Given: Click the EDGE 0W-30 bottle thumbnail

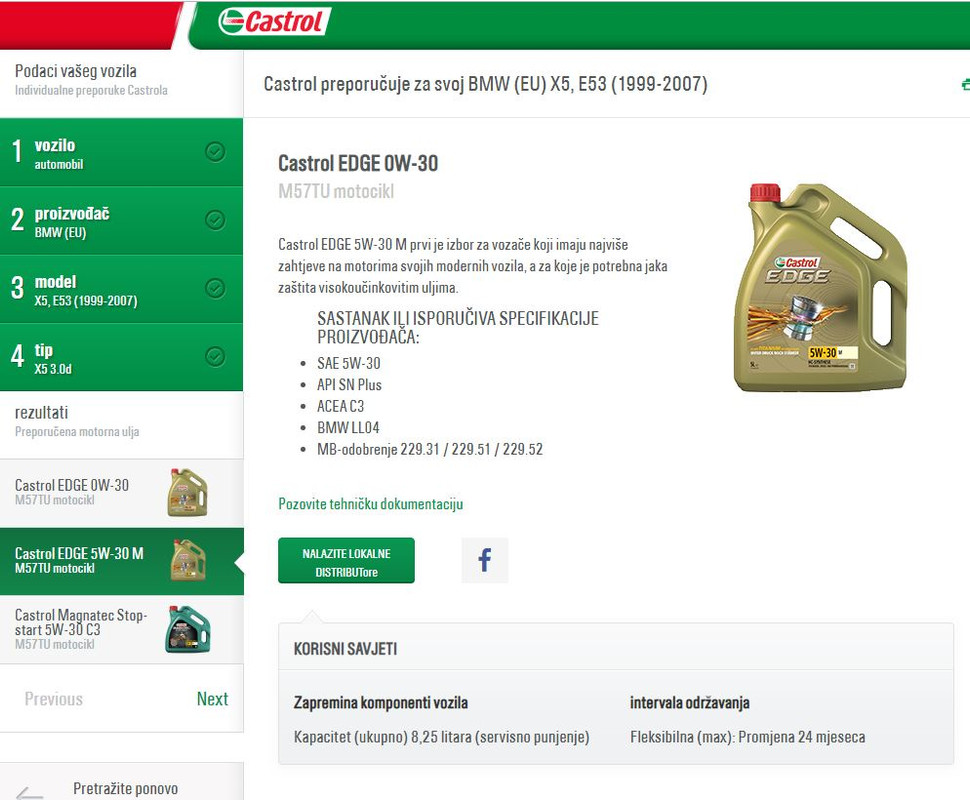Looking at the screenshot, I should pyautogui.click(x=187, y=492).
